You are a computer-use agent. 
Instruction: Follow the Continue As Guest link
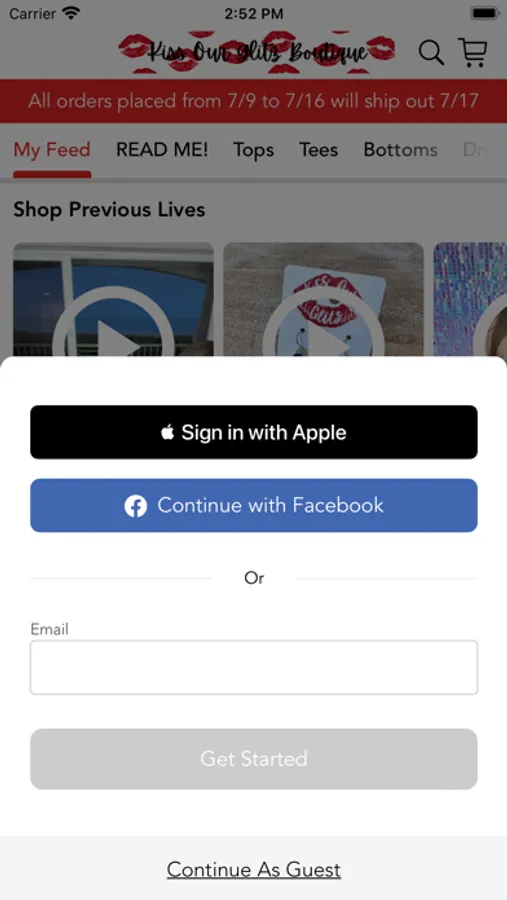tap(254, 870)
